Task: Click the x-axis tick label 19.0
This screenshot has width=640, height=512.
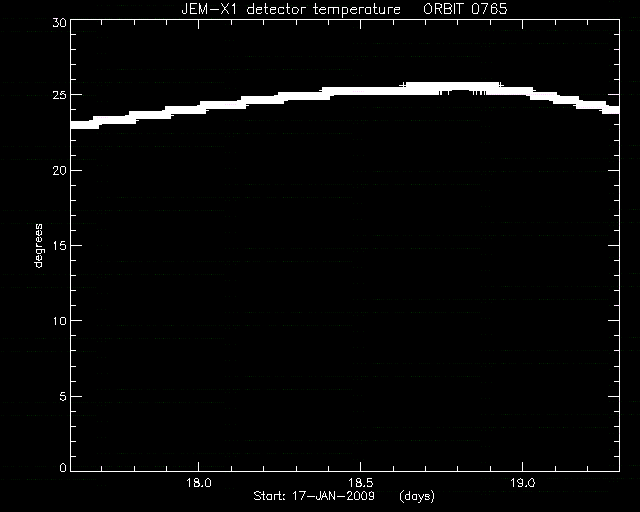Action: pyautogui.click(x=523, y=483)
